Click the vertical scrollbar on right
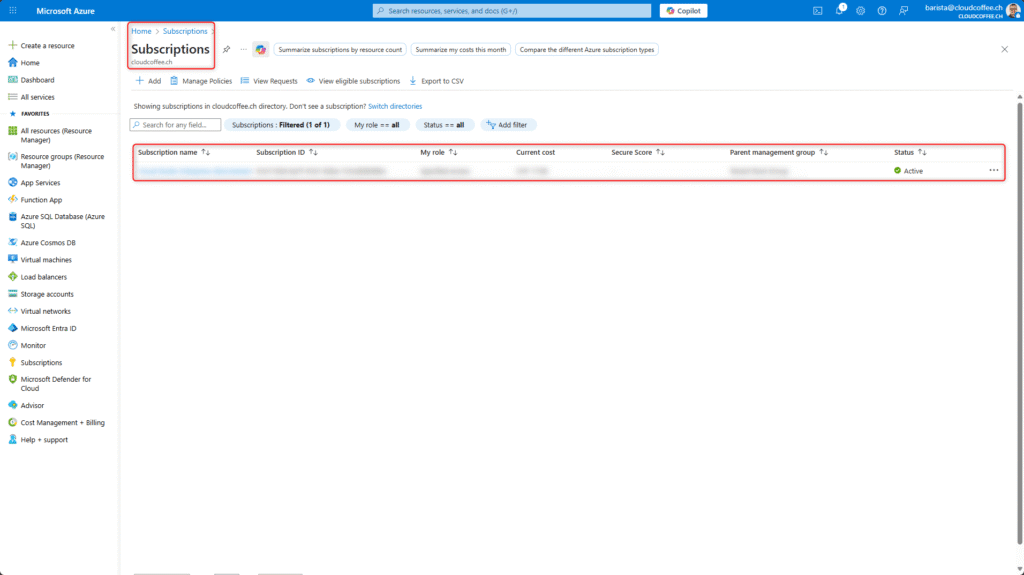The image size is (1024, 575). point(1019,323)
